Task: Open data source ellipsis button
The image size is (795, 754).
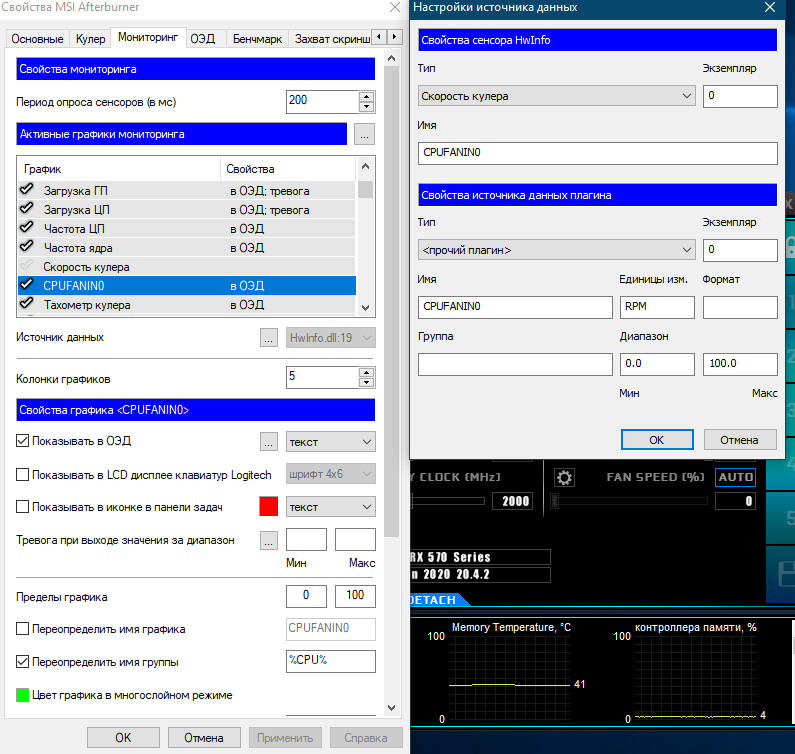Action: 269,338
